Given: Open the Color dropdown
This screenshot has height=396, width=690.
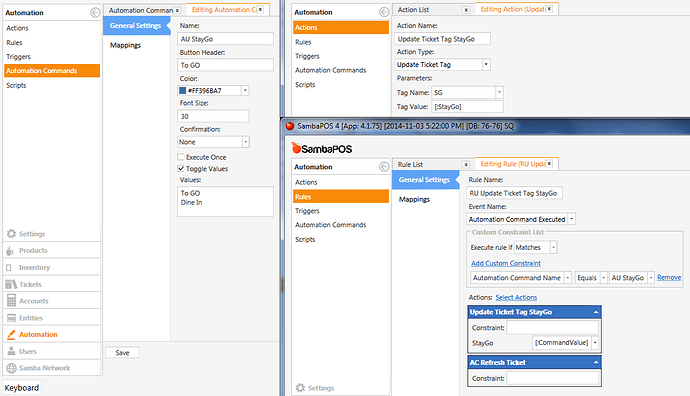Looking at the screenshot, I should pos(245,91).
